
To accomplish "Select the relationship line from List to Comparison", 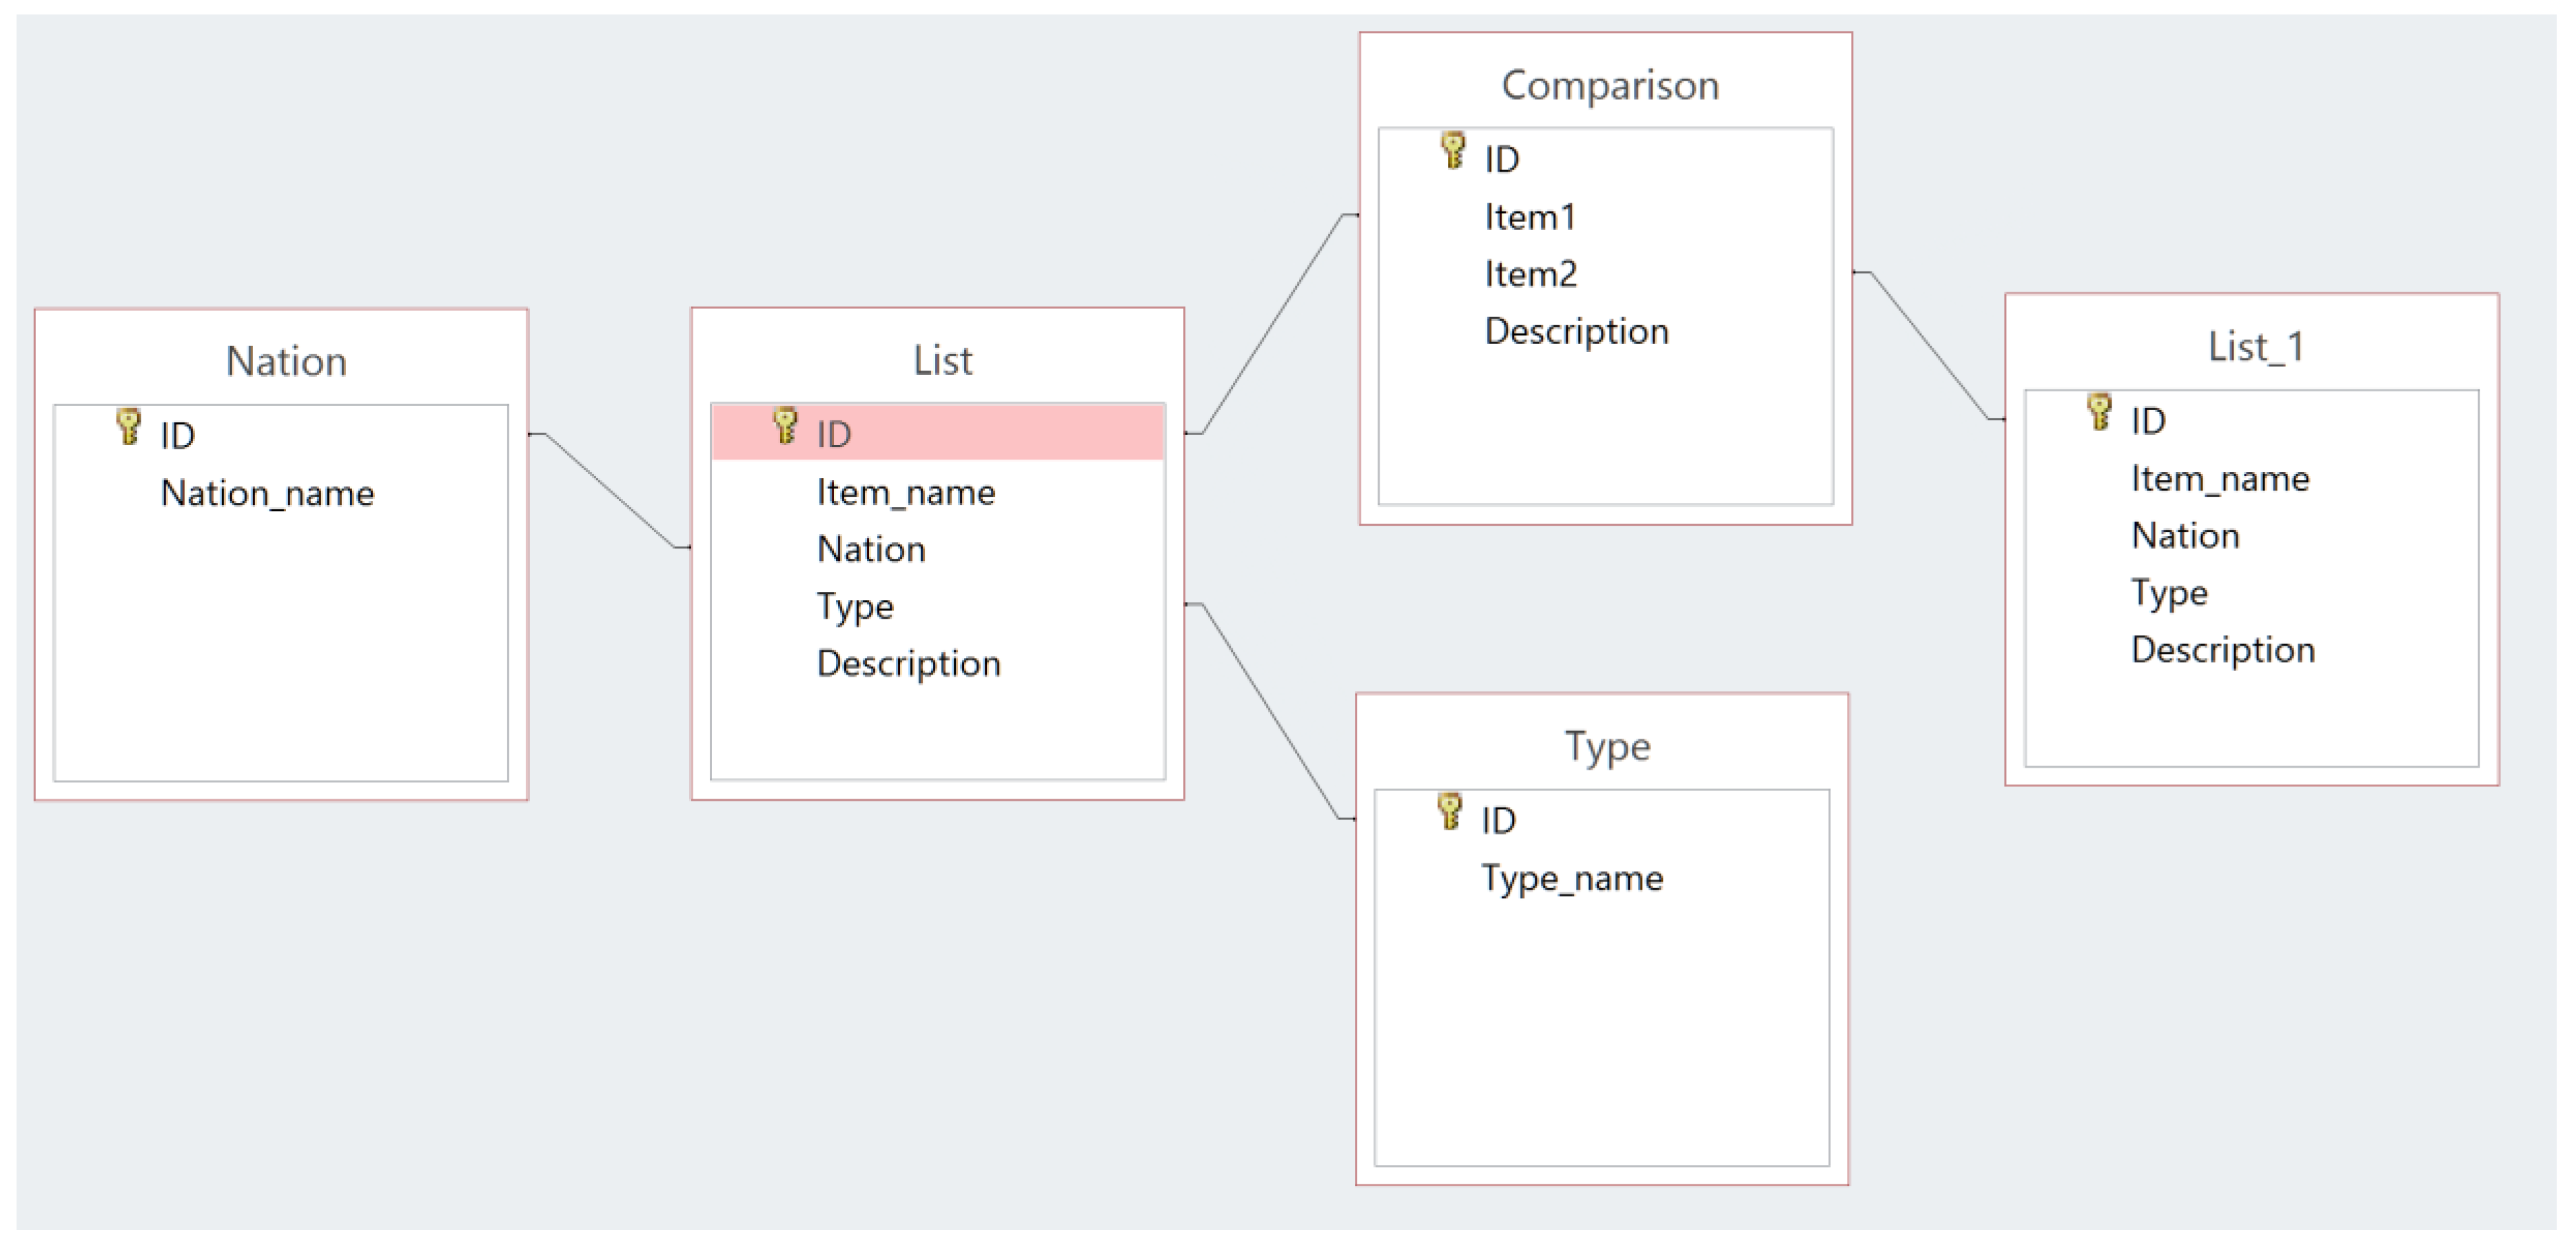I will tap(1272, 324).
